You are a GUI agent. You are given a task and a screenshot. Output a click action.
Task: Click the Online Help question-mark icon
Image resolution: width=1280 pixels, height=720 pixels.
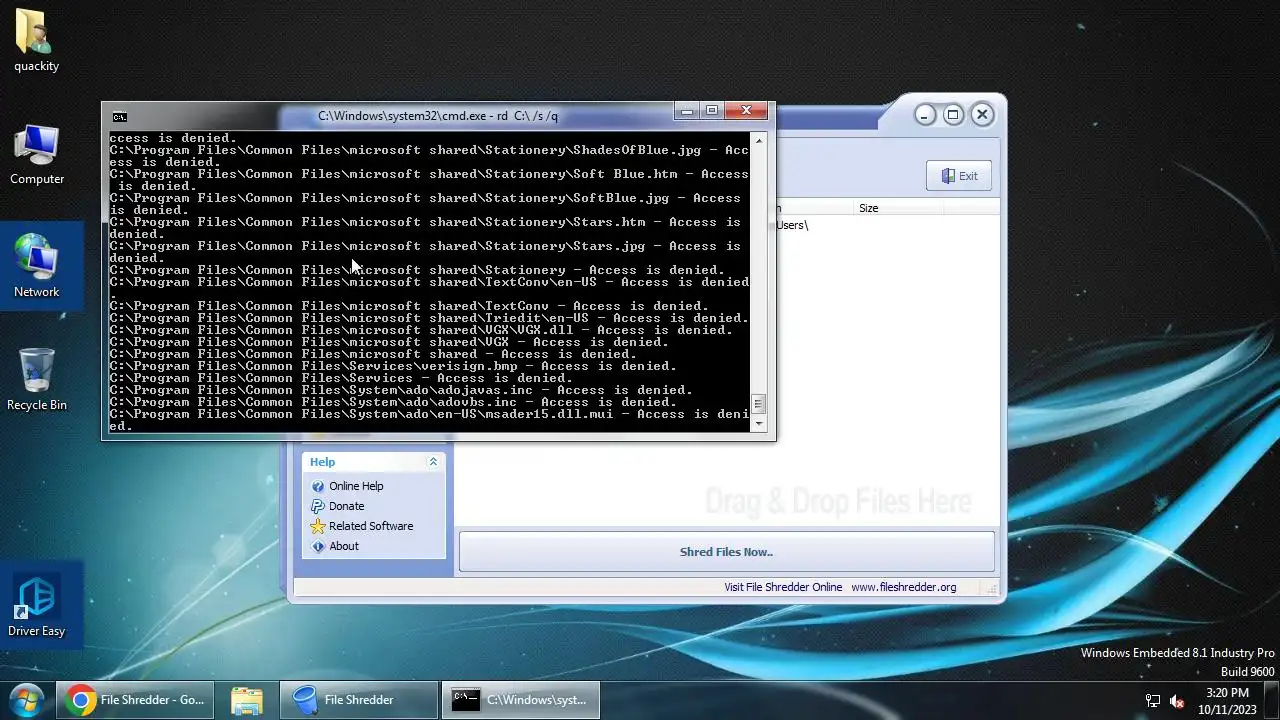pyautogui.click(x=318, y=486)
